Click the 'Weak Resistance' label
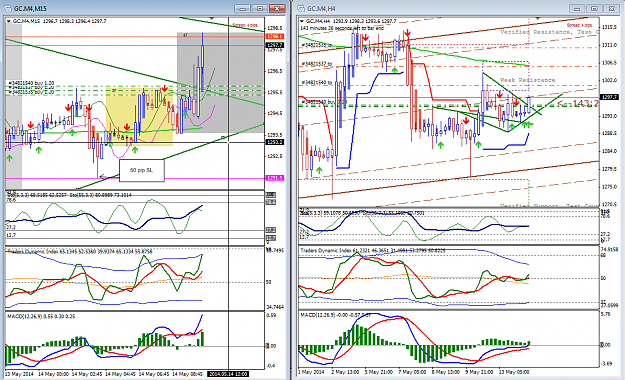This screenshot has height=380, width=625. (x=527, y=80)
